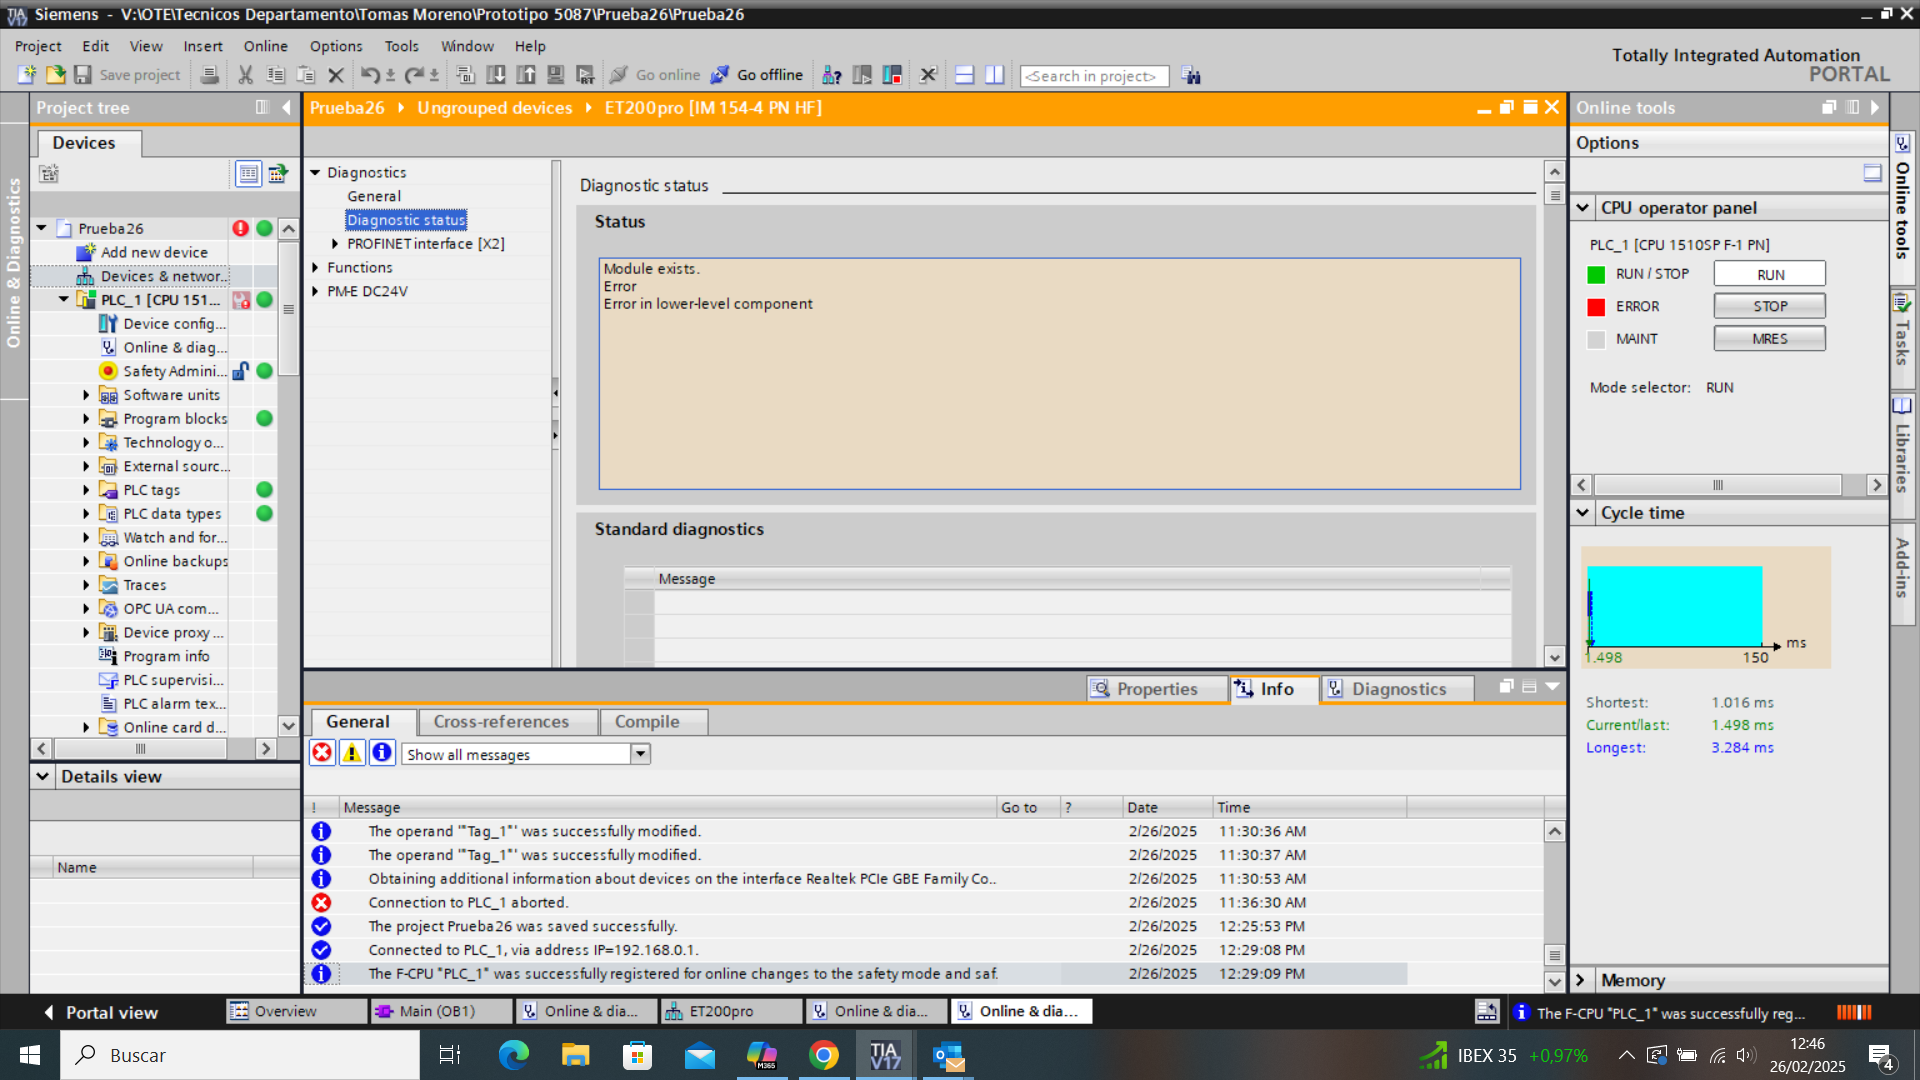Click the Download to device icon

(495, 75)
